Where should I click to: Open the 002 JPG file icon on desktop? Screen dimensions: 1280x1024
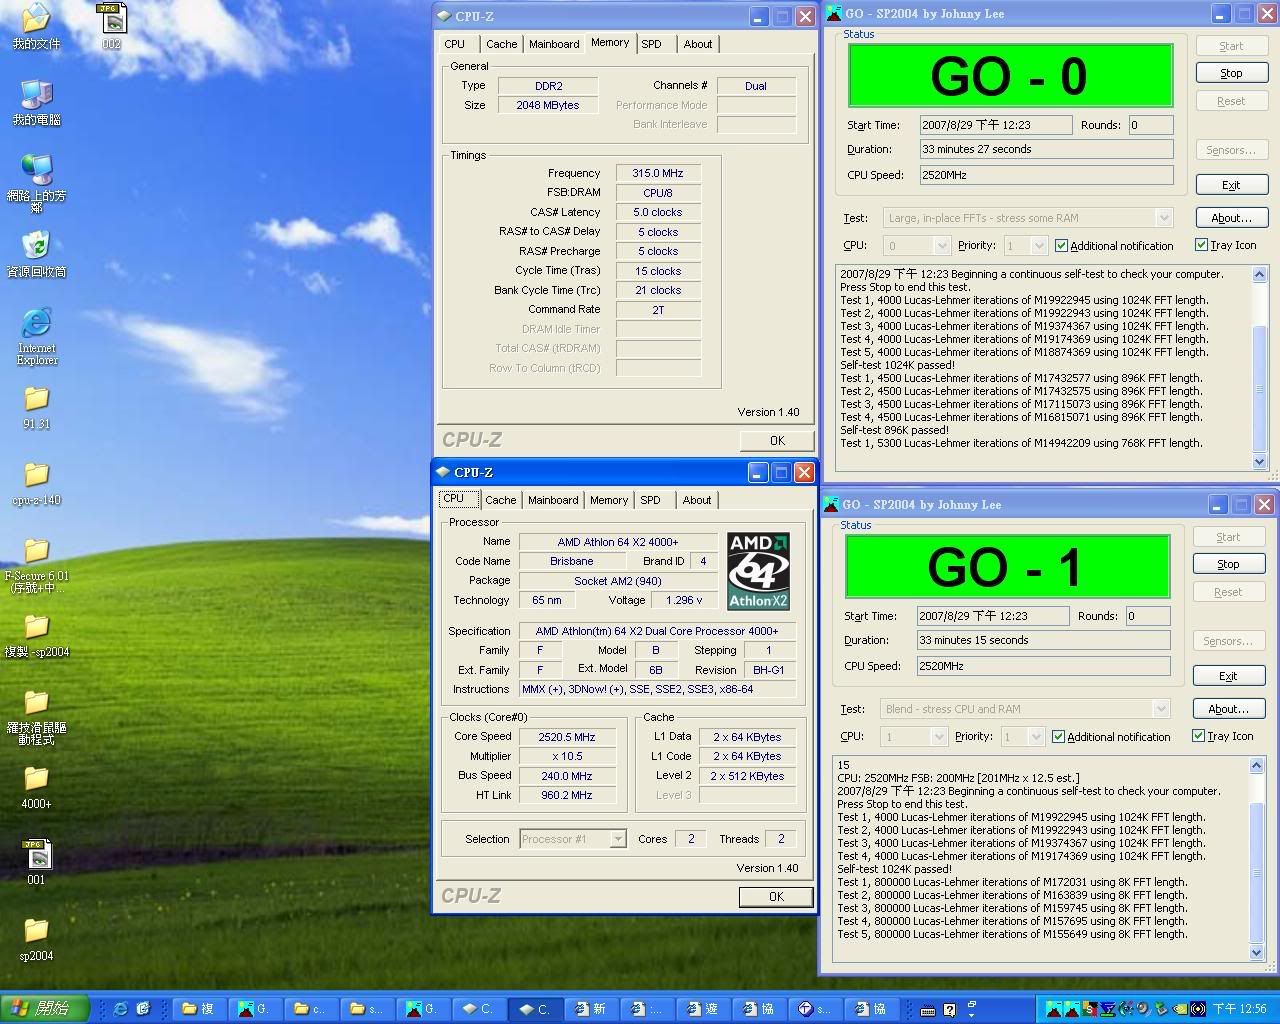click(x=112, y=25)
